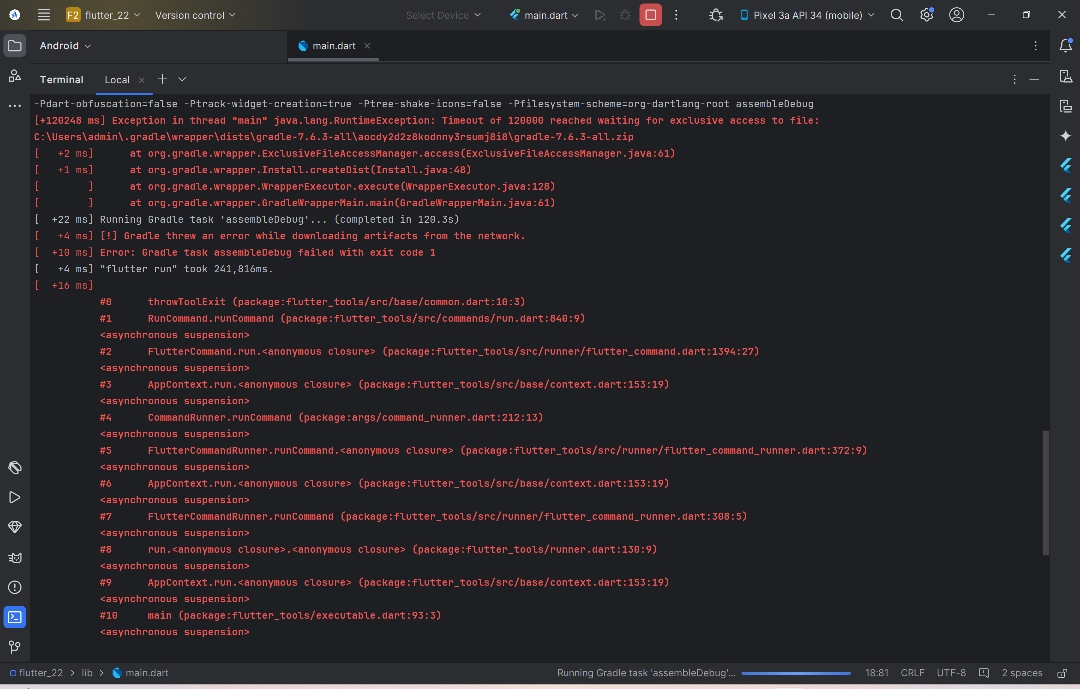Select the Local terminal tab

(116, 79)
